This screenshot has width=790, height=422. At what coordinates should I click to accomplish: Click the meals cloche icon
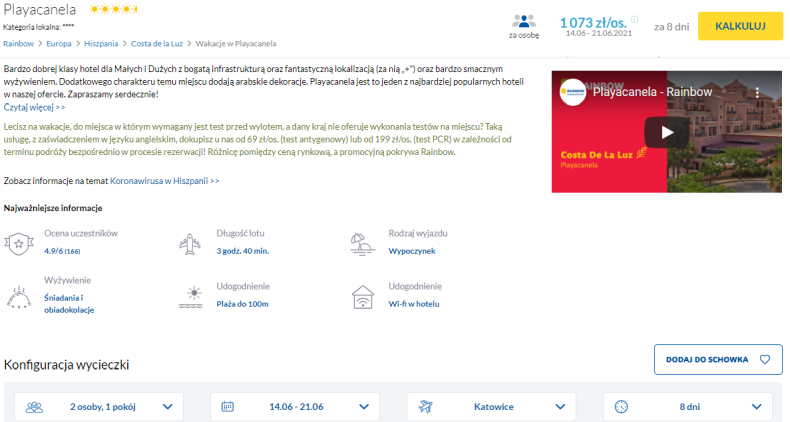pos(19,297)
